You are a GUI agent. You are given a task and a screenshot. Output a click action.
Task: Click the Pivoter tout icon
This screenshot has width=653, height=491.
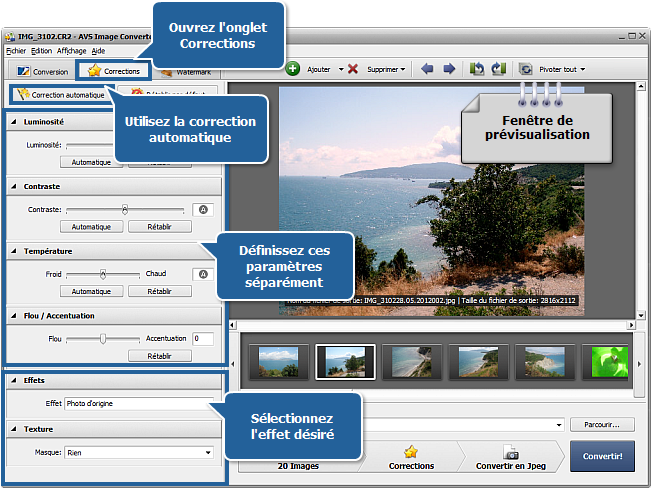click(x=526, y=69)
